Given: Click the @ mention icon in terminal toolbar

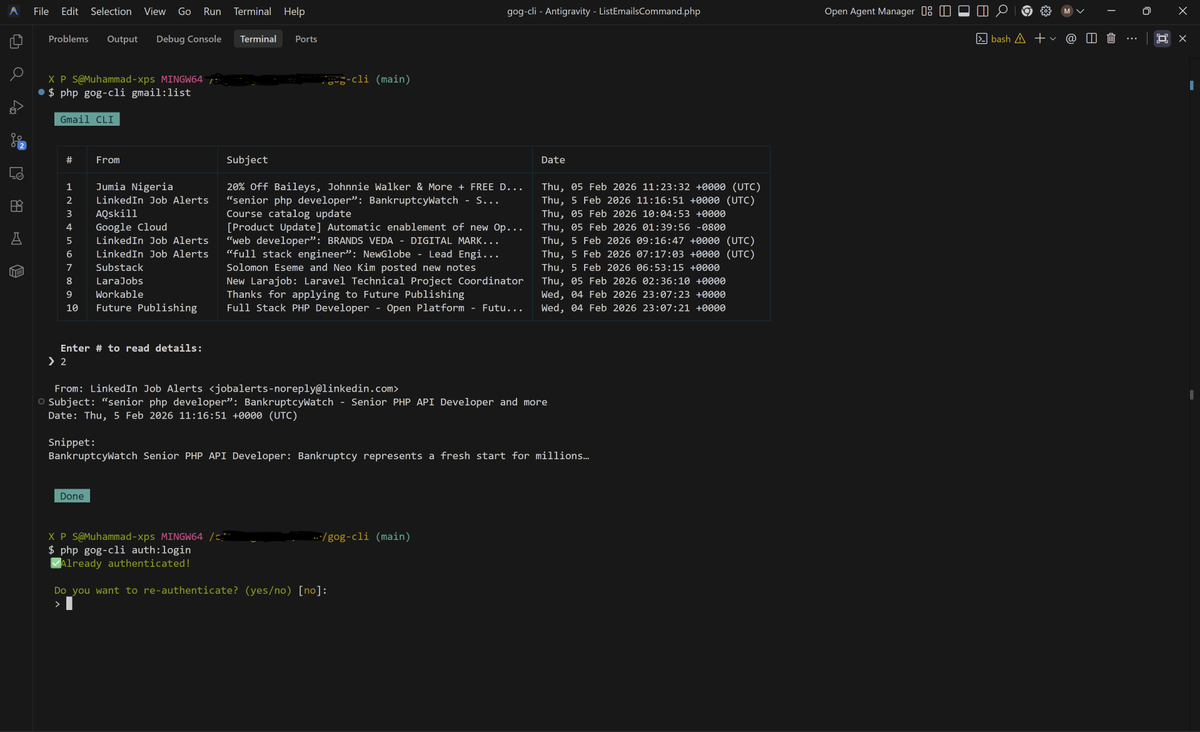Looking at the screenshot, I should [1071, 39].
